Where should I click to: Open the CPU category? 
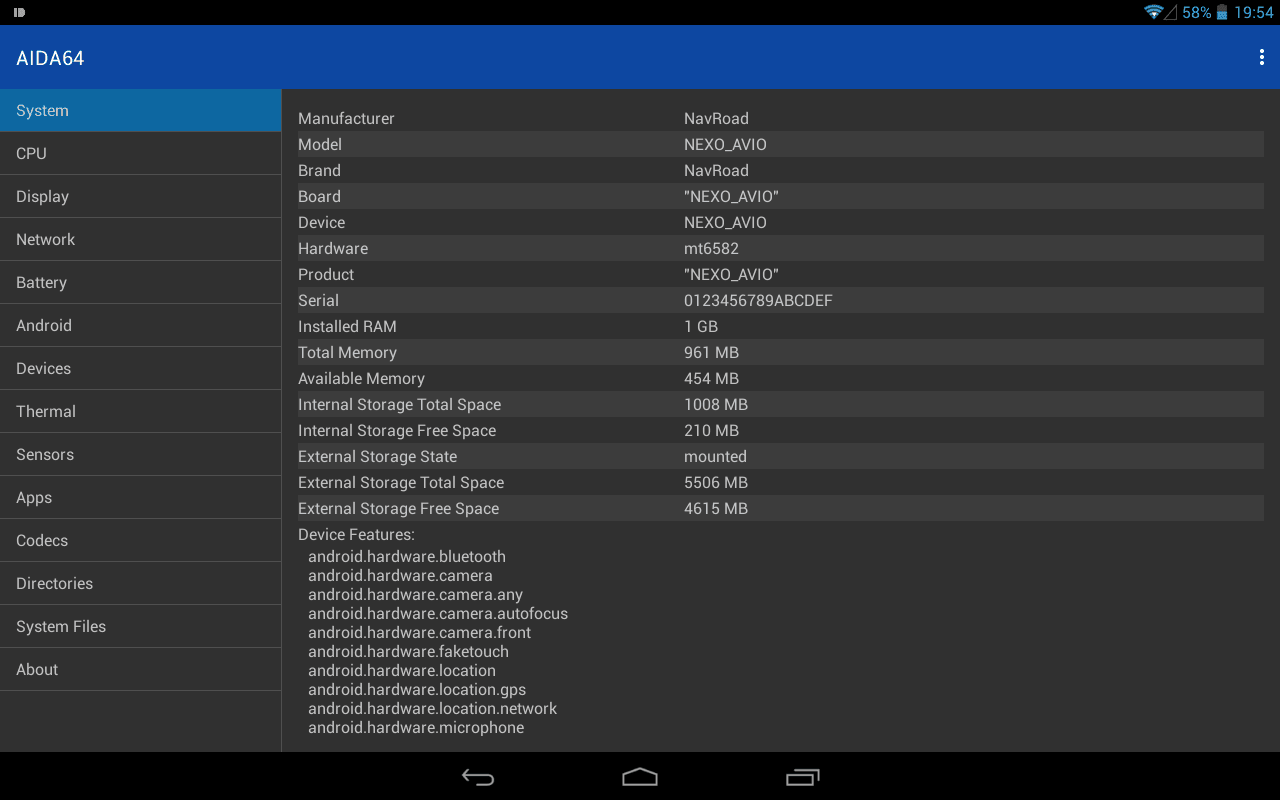141,153
